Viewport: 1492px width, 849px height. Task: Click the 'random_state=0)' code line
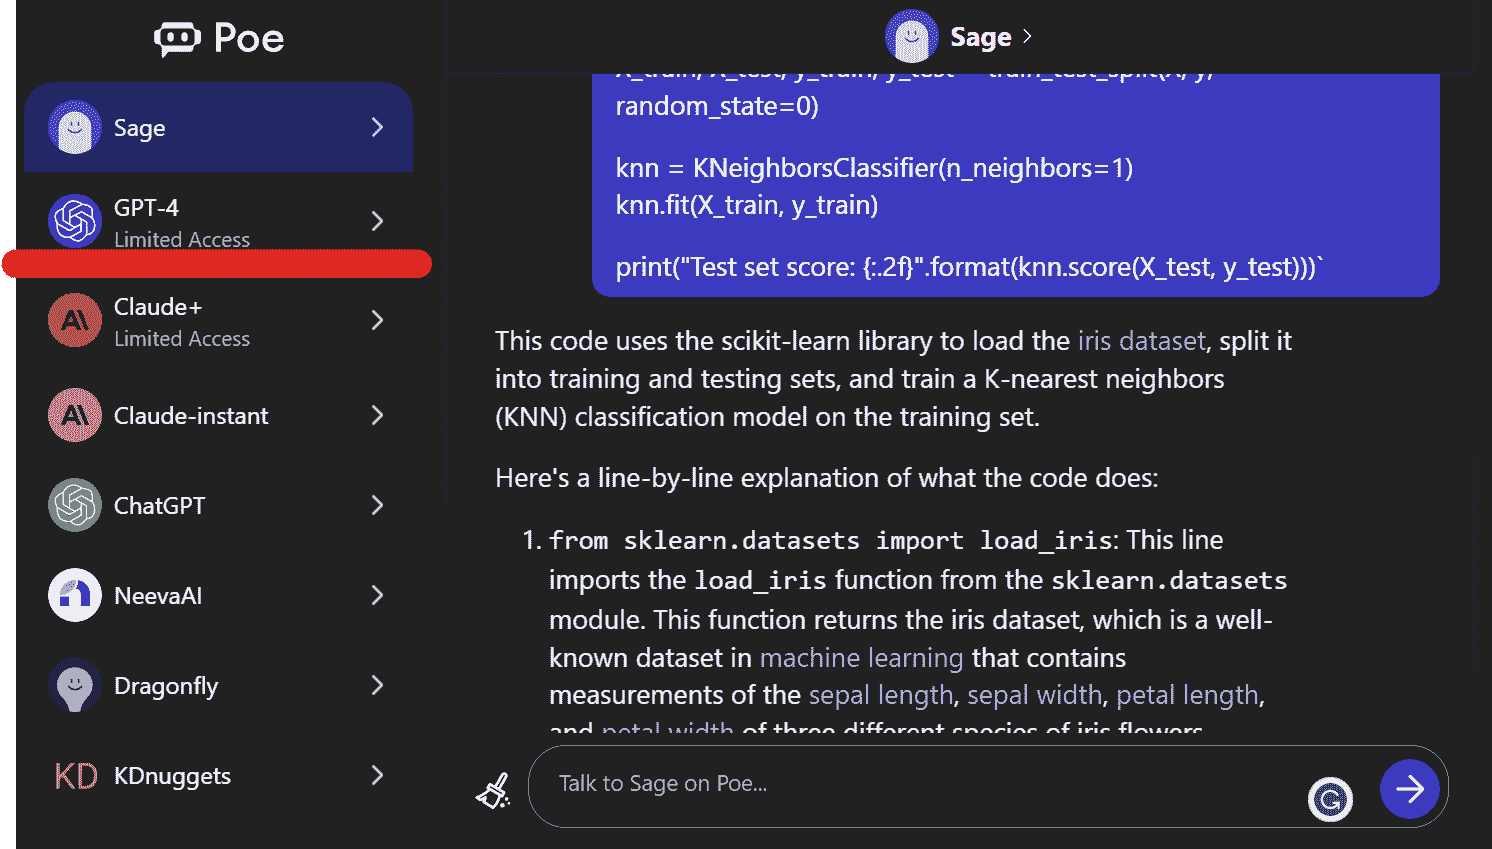[x=717, y=107]
